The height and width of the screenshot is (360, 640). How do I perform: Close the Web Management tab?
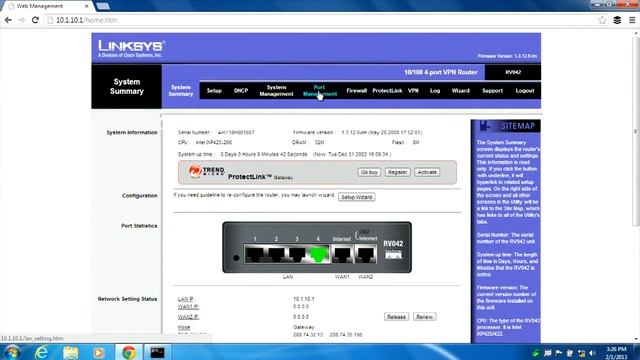pyautogui.click(x=87, y=6)
